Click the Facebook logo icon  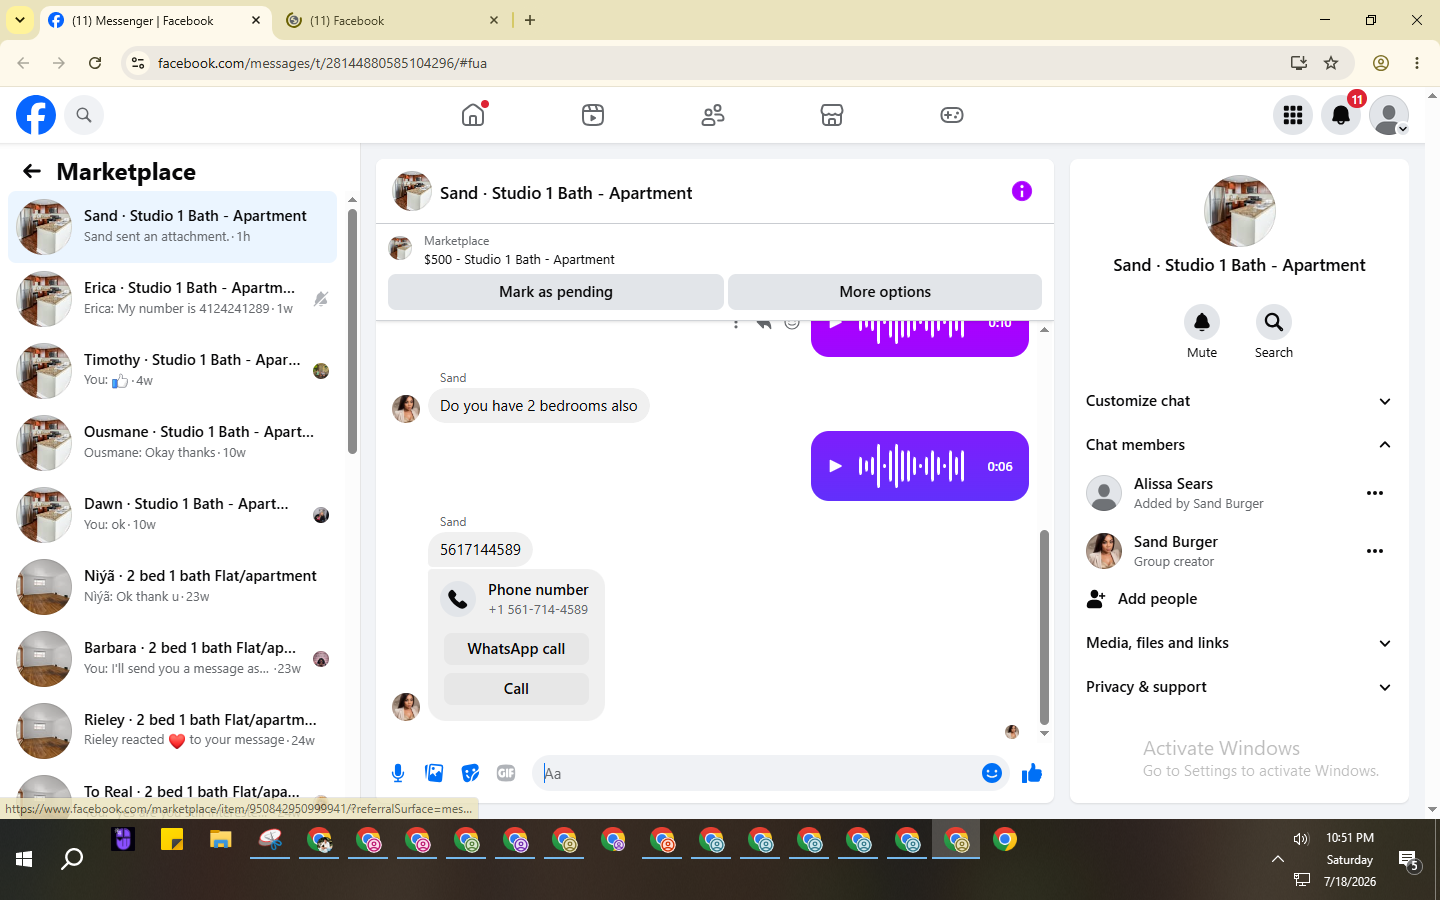[36, 115]
